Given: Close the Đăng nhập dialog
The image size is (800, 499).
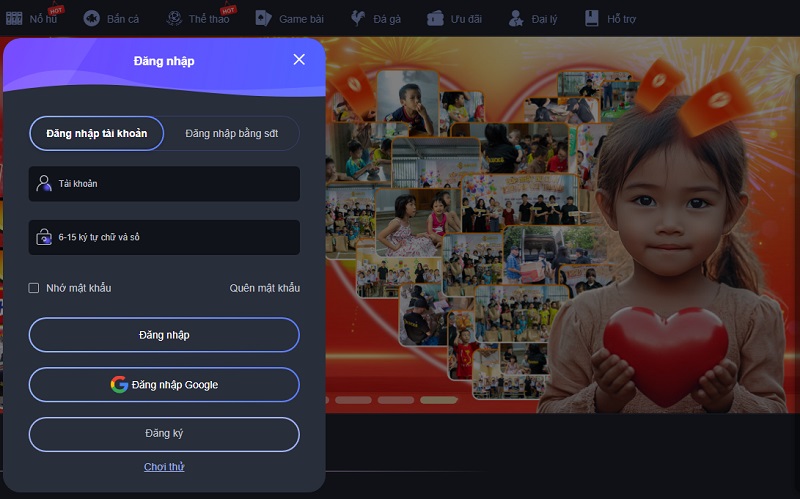Looking at the screenshot, I should click(x=299, y=60).
